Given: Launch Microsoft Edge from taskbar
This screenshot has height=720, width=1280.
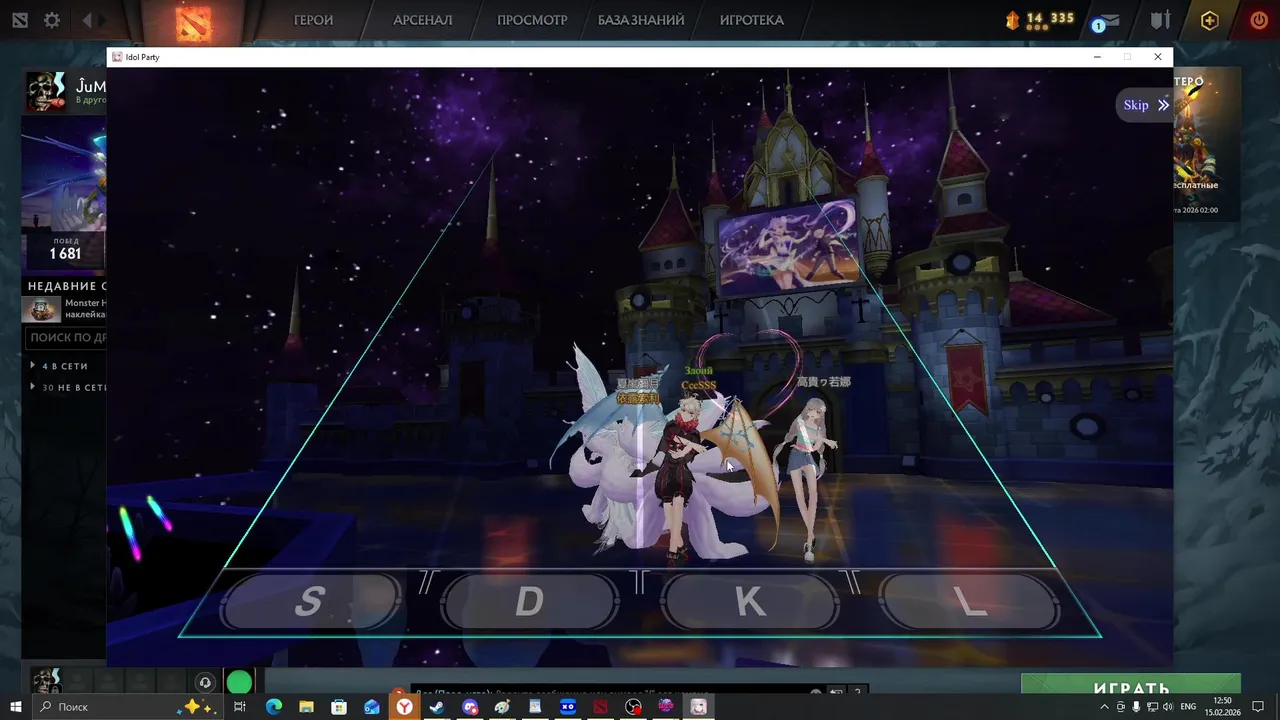Looking at the screenshot, I should coord(273,707).
